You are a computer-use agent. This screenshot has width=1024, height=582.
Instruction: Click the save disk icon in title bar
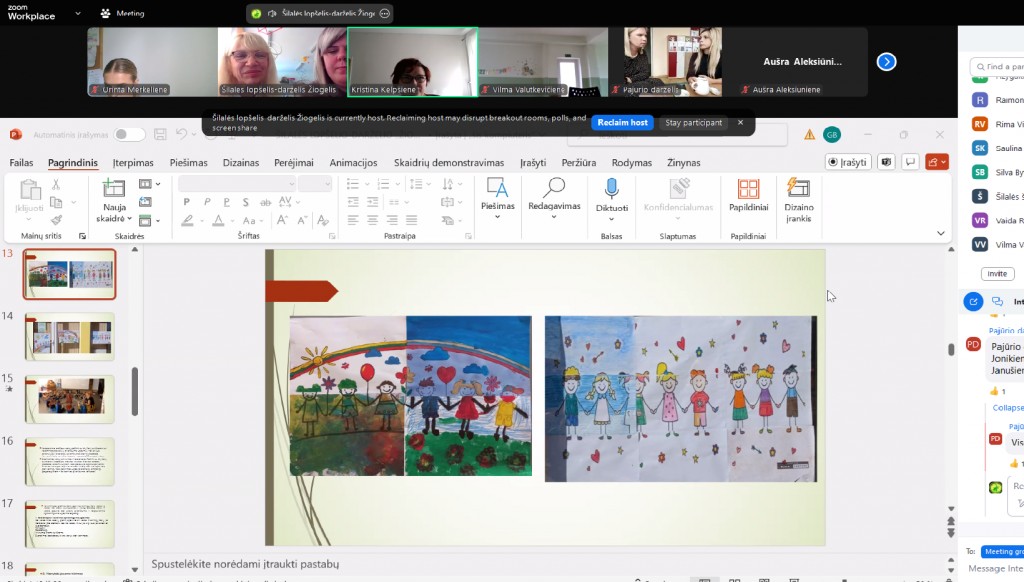[x=158, y=134]
